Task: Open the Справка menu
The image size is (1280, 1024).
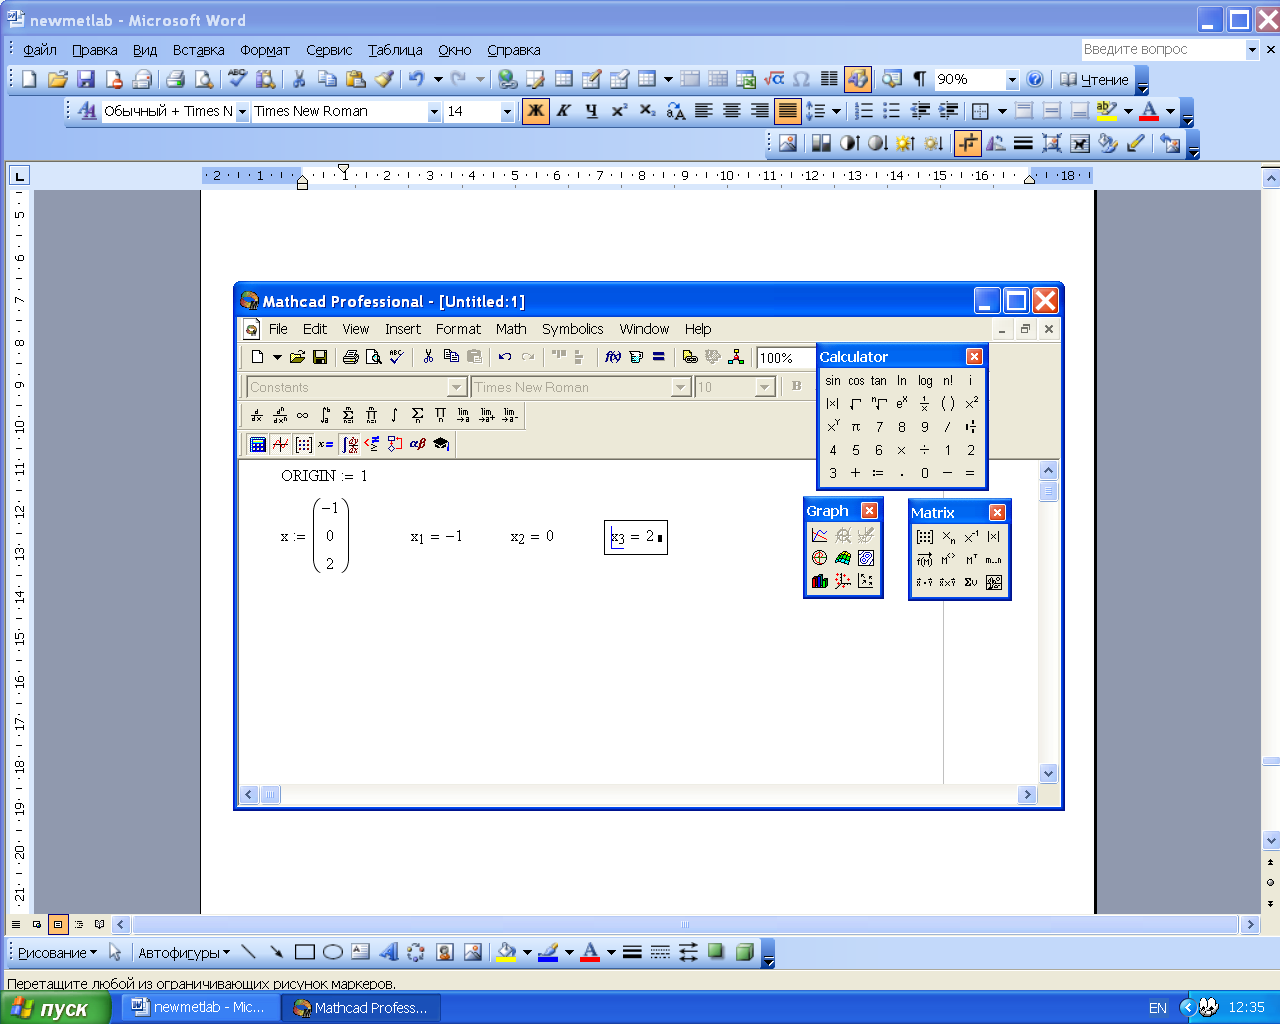Action: pos(514,50)
